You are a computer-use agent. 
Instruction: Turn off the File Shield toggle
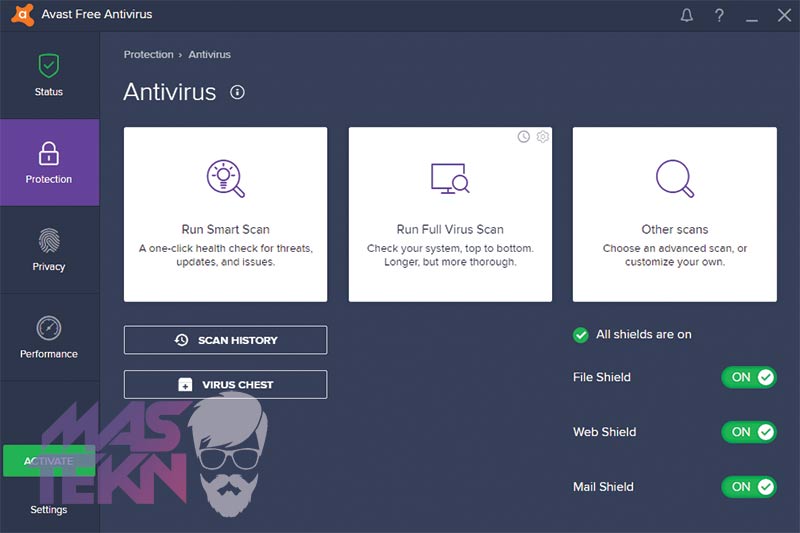[748, 377]
